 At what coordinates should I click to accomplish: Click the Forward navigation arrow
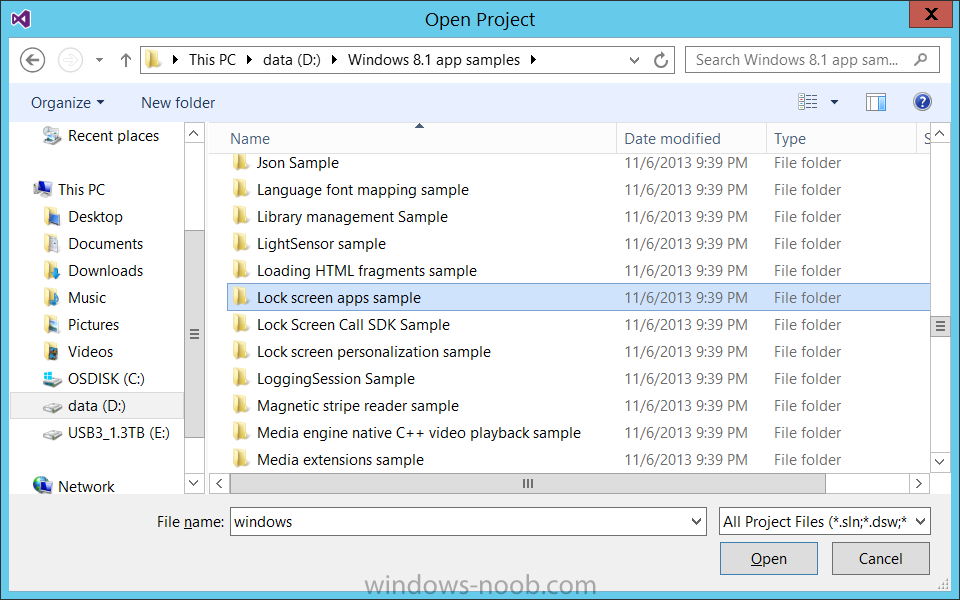pos(70,60)
